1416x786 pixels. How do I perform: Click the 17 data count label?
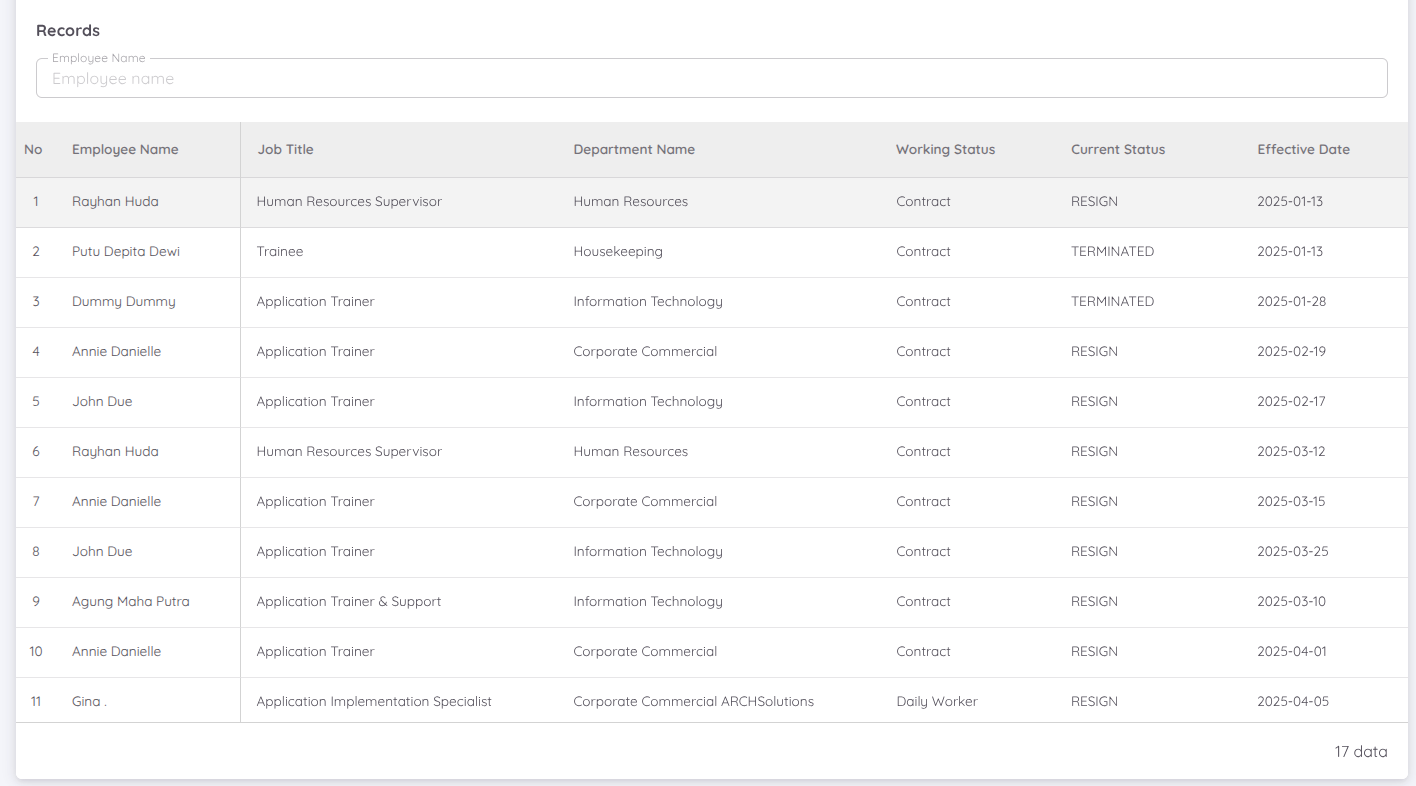(x=1361, y=751)
